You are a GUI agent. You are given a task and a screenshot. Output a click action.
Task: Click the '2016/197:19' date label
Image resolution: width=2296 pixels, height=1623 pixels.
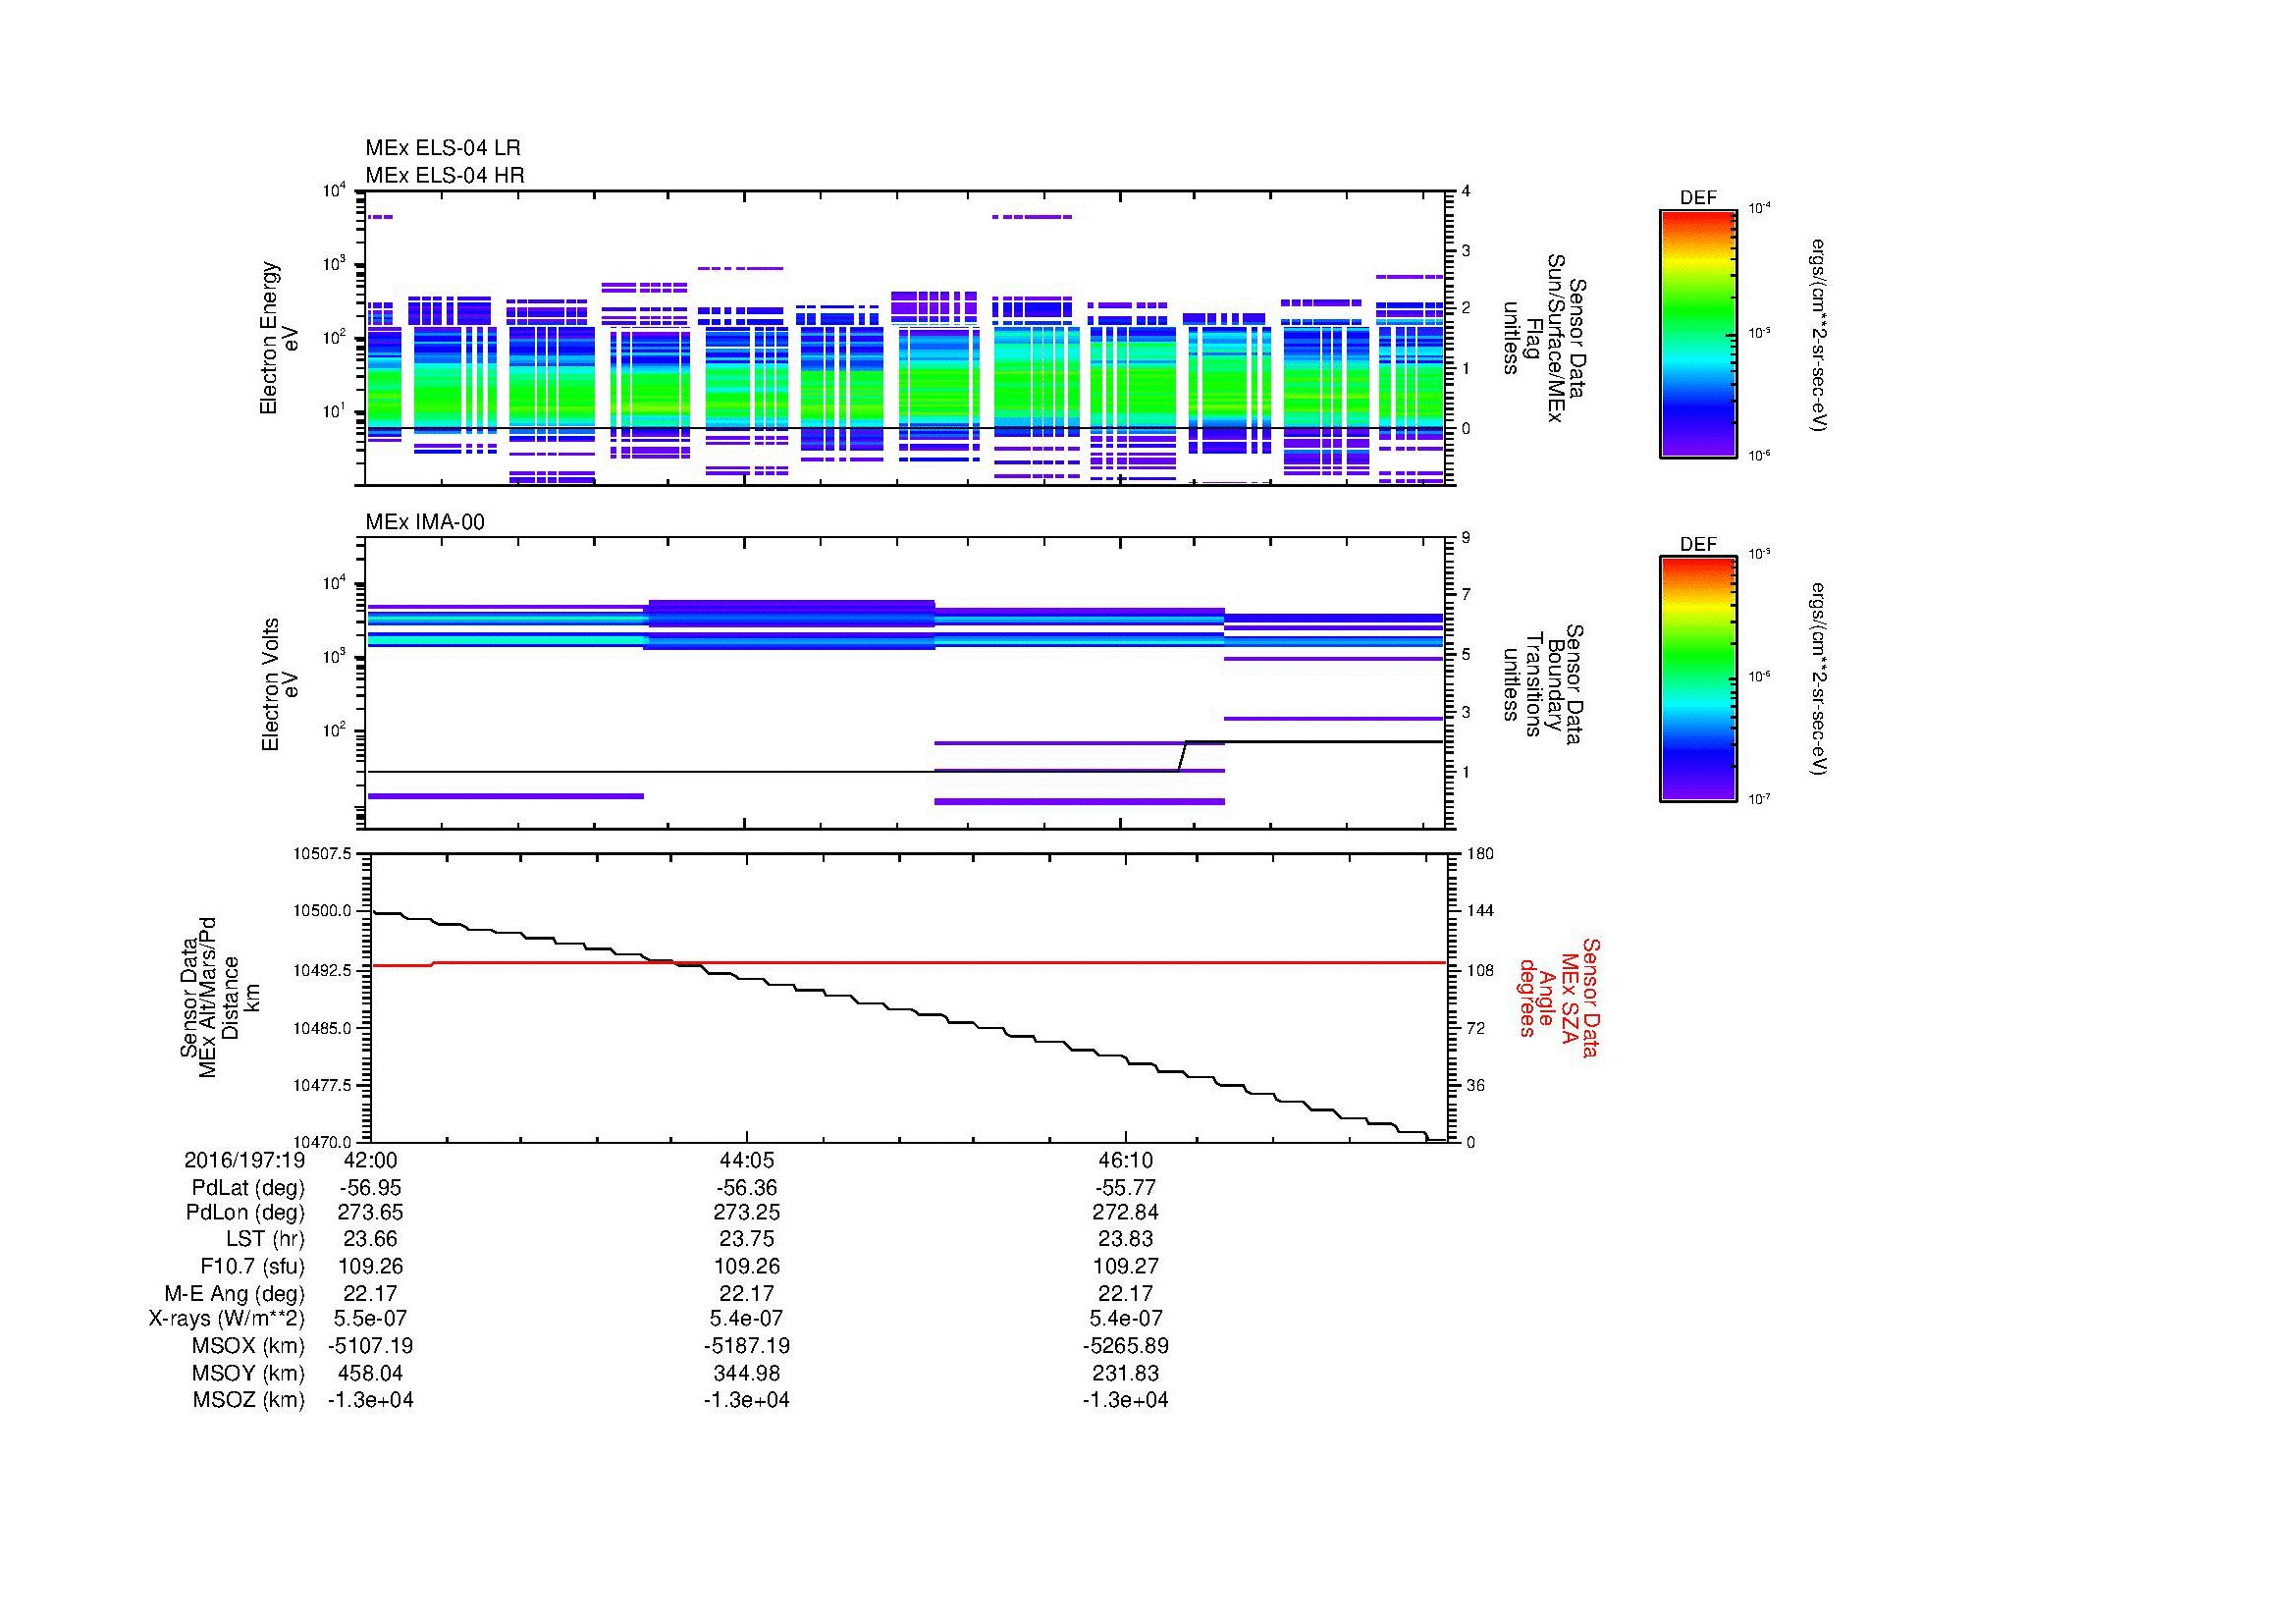coord(244,1160)
